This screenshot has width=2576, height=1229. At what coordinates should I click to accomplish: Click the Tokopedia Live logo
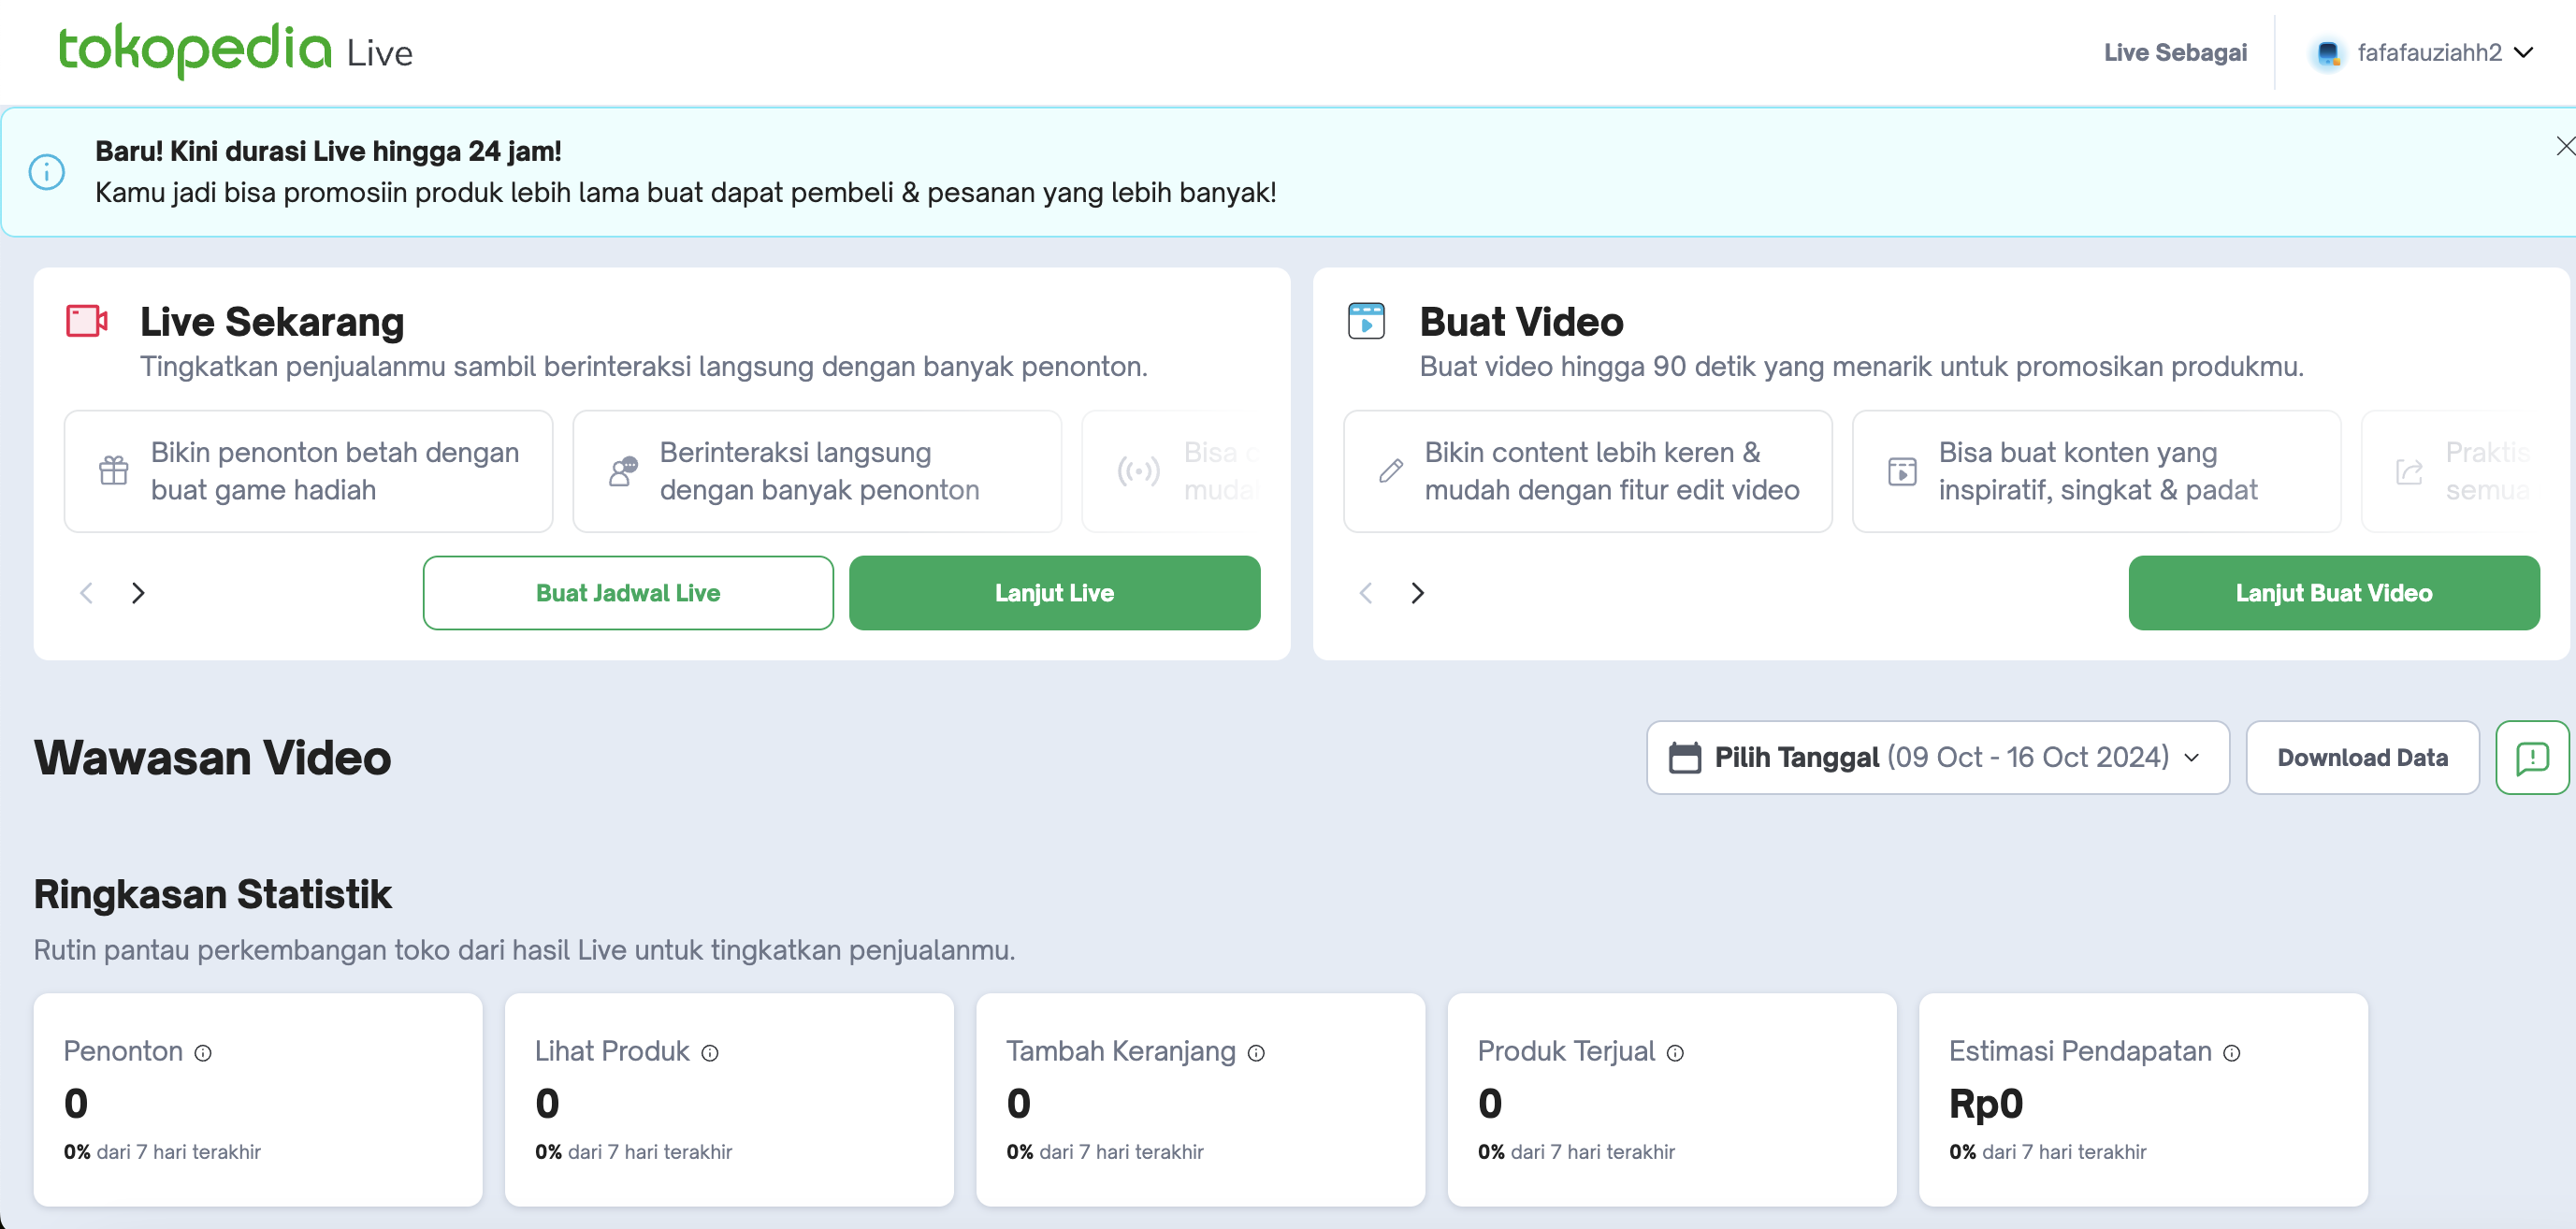[235, 50]
